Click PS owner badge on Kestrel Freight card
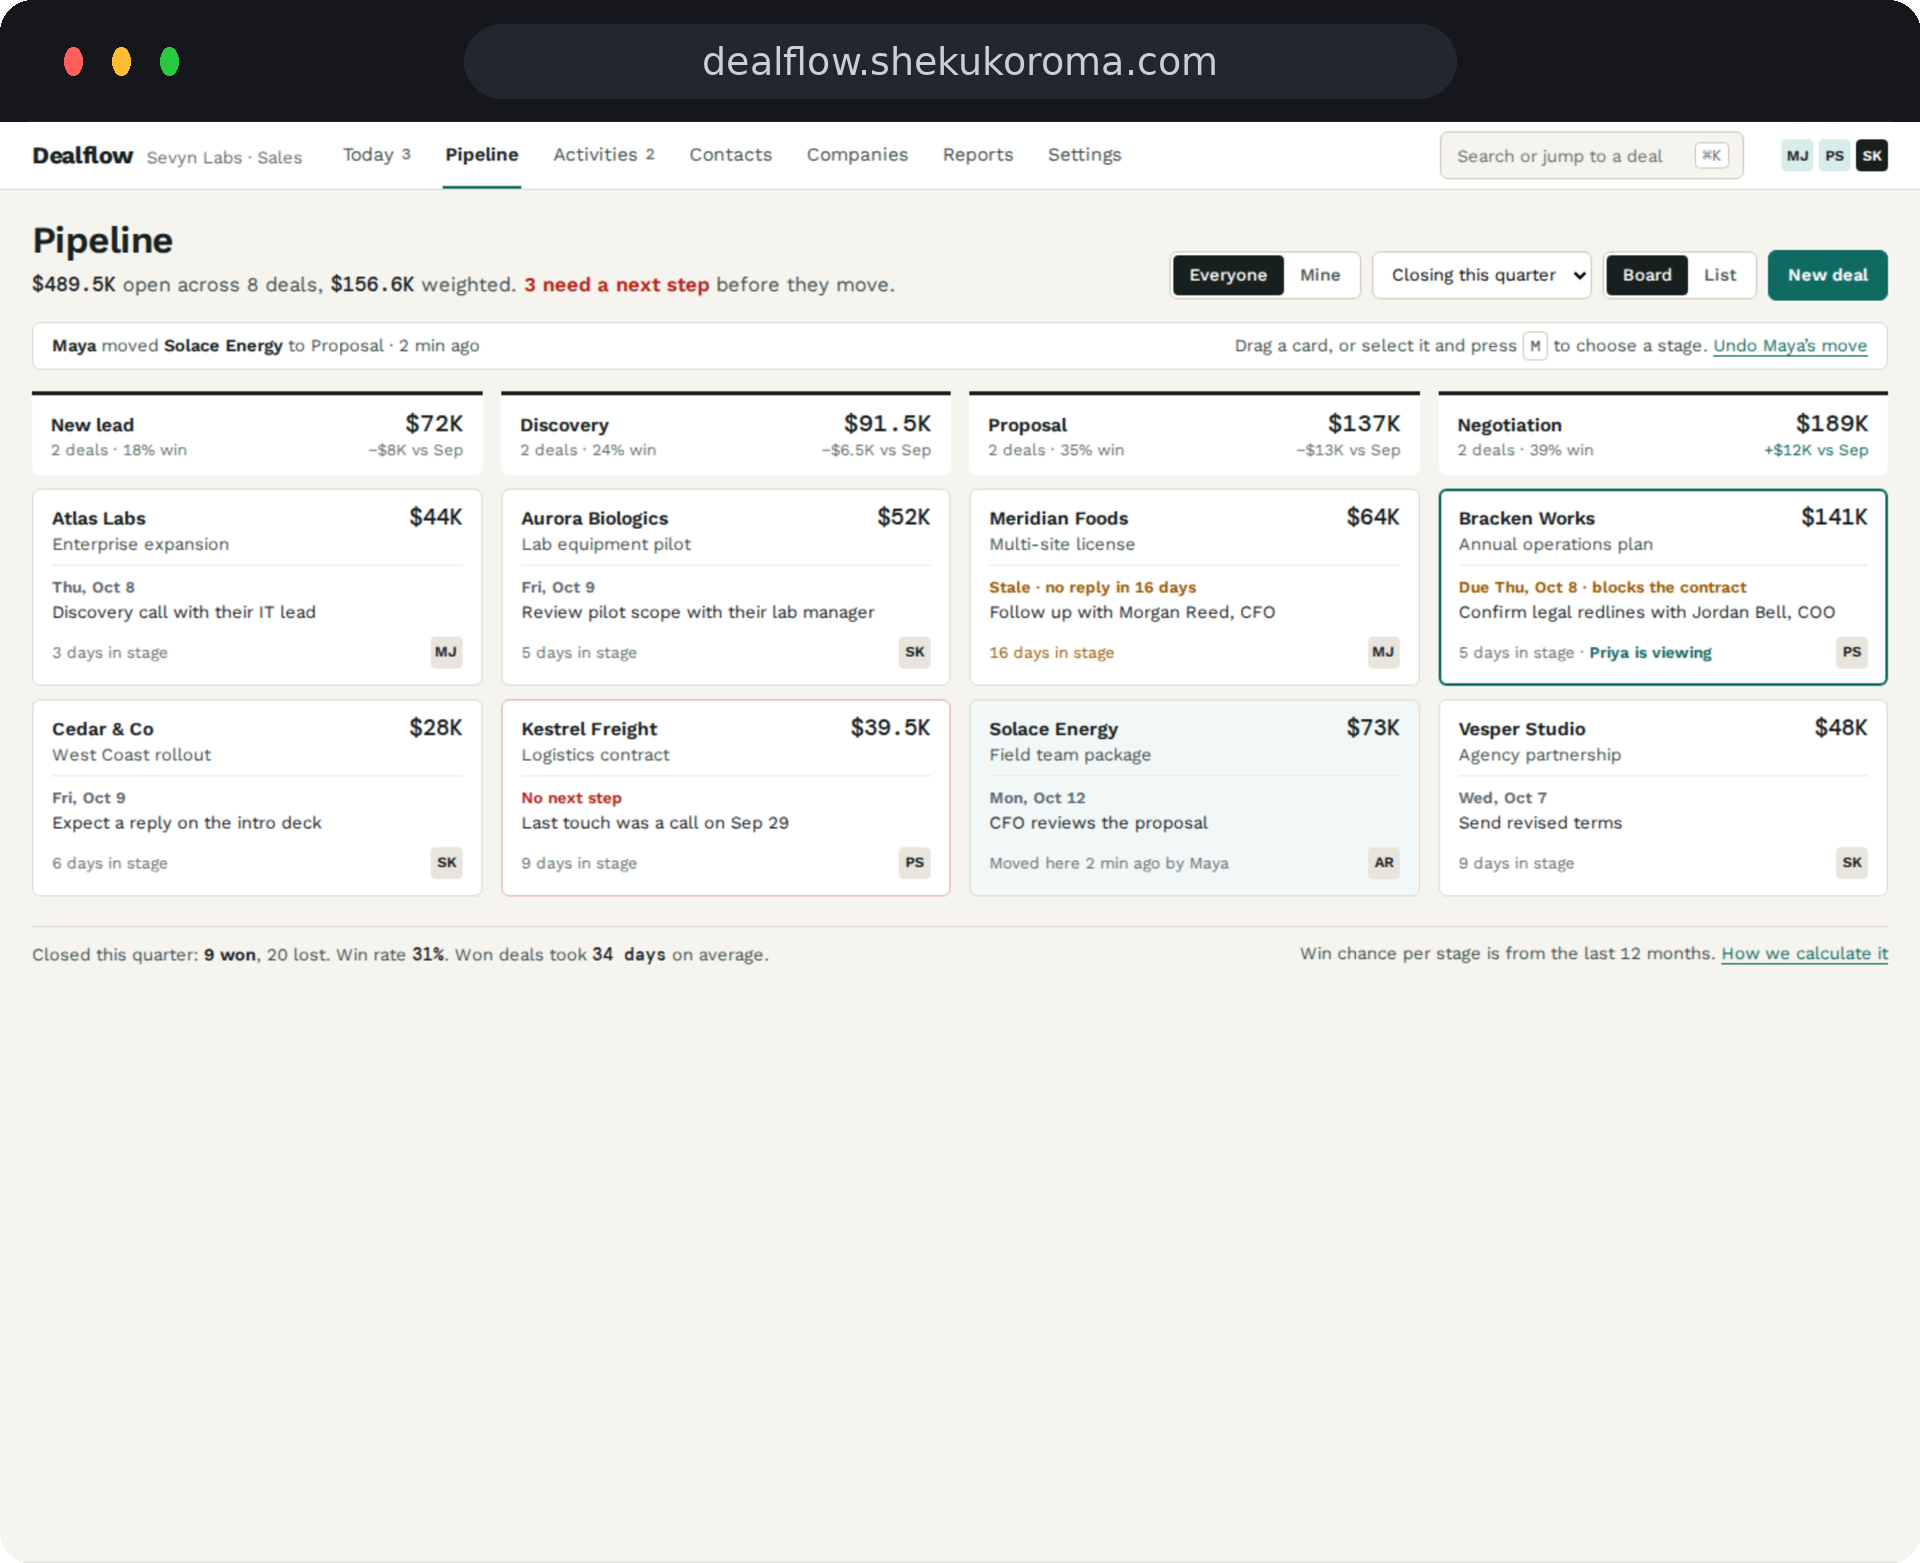The height and width of the screenshot is (1563, 1920). [915, 862]
